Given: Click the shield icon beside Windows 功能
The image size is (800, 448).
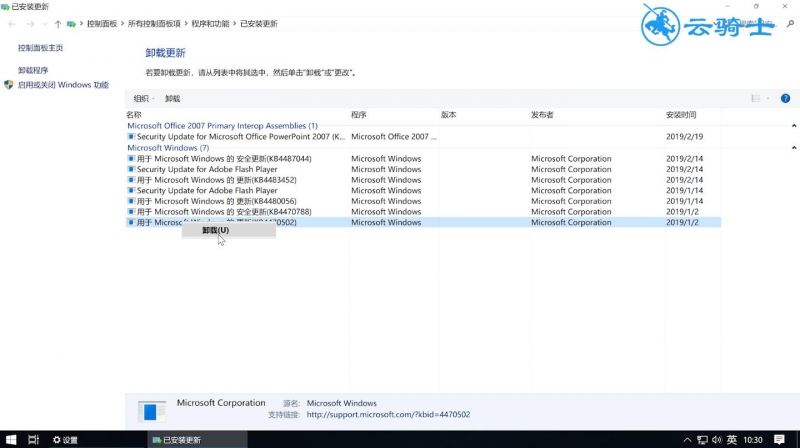Looking at the screenshot, I should click(9, 85).
